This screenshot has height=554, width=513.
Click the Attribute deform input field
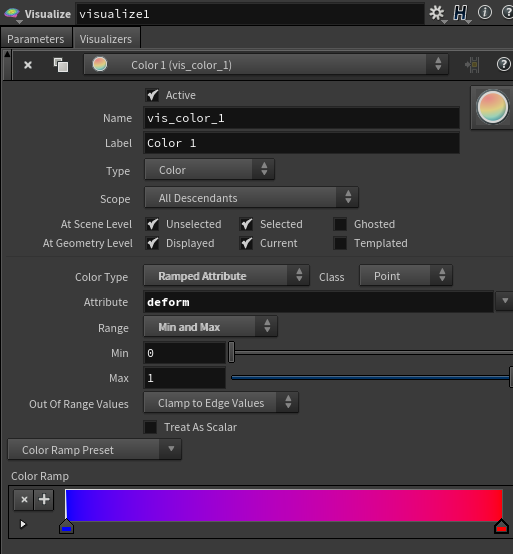click(x=318, y=302)
